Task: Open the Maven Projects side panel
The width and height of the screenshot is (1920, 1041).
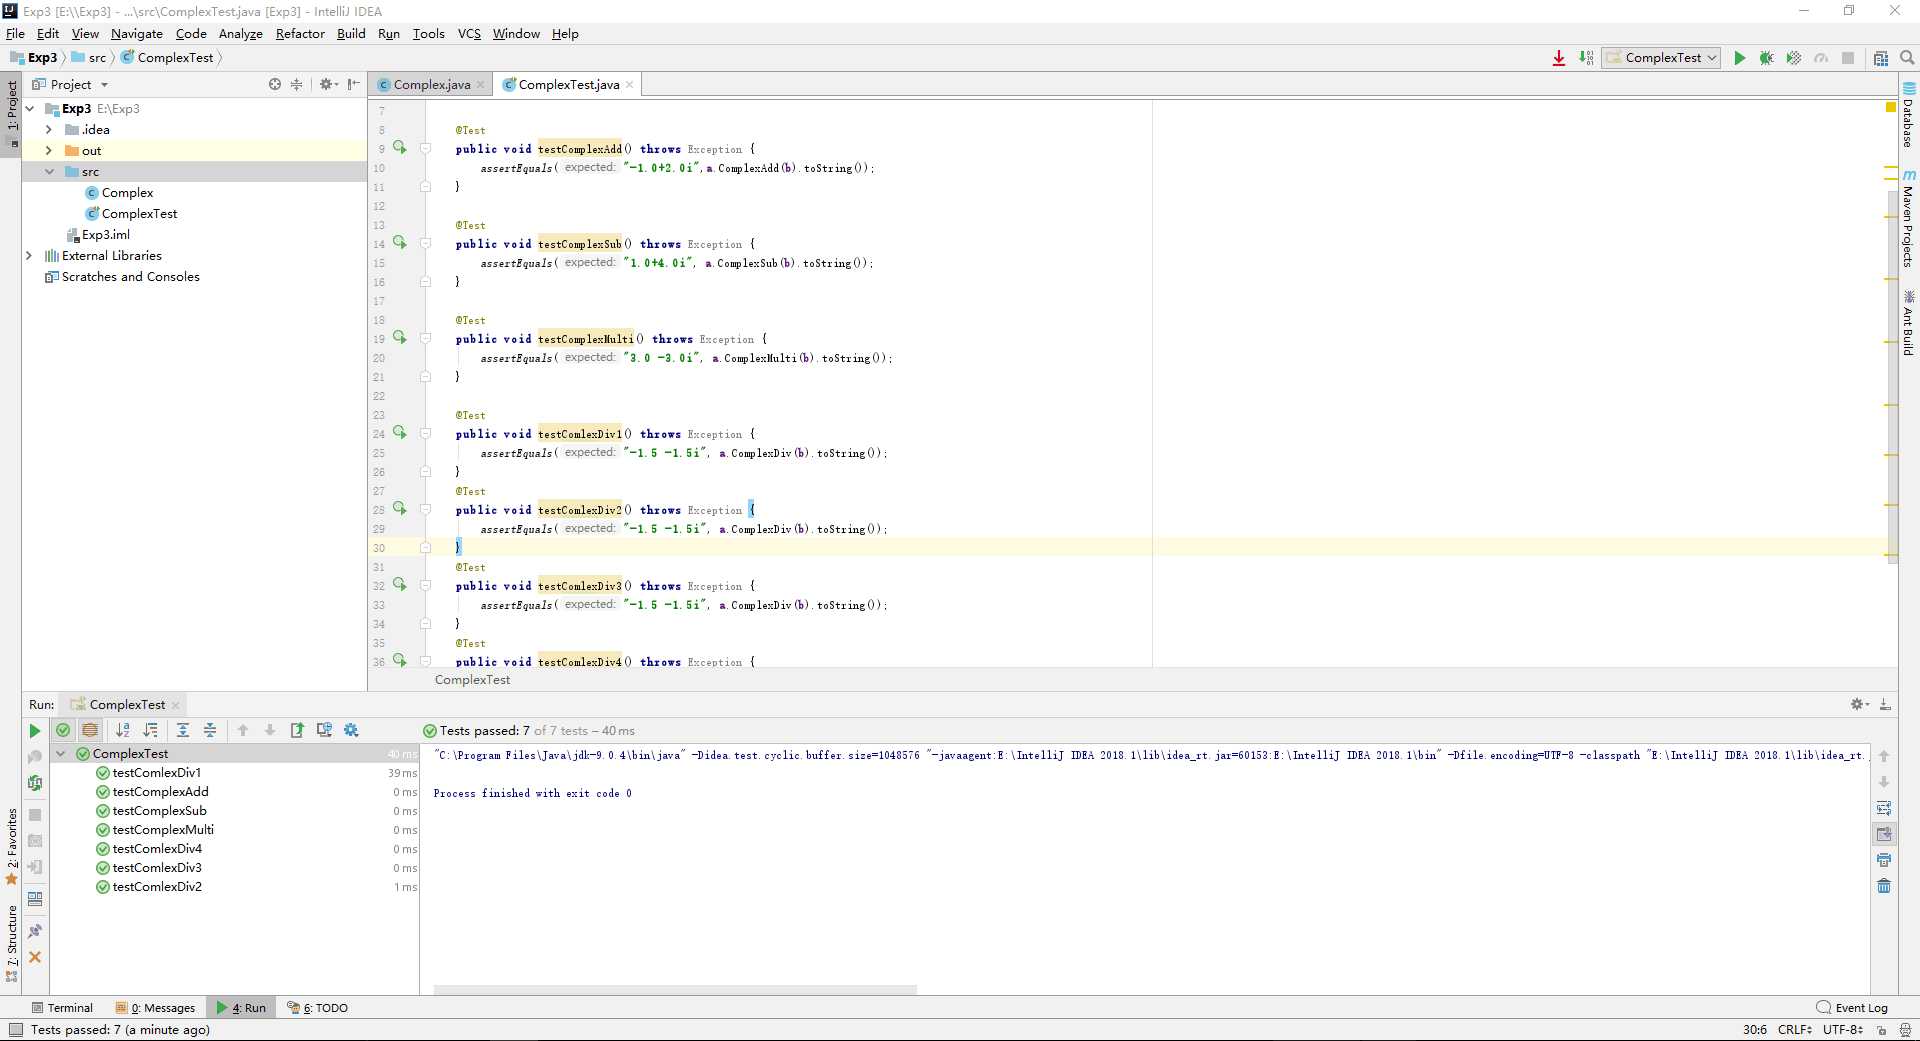Action: [x=1909, y=218]
